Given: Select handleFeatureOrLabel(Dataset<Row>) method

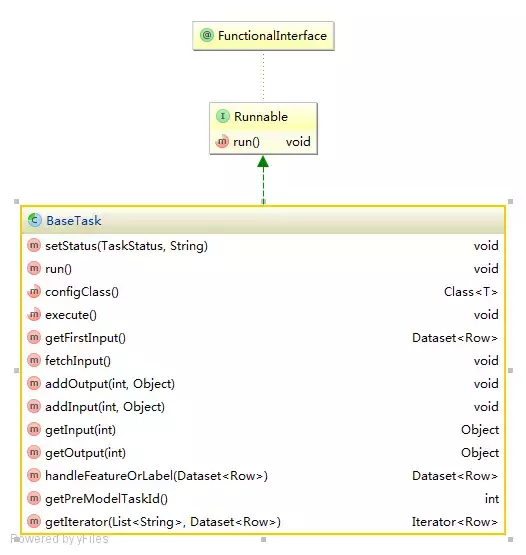Looking at the screenshot, I should pos(156,476).
